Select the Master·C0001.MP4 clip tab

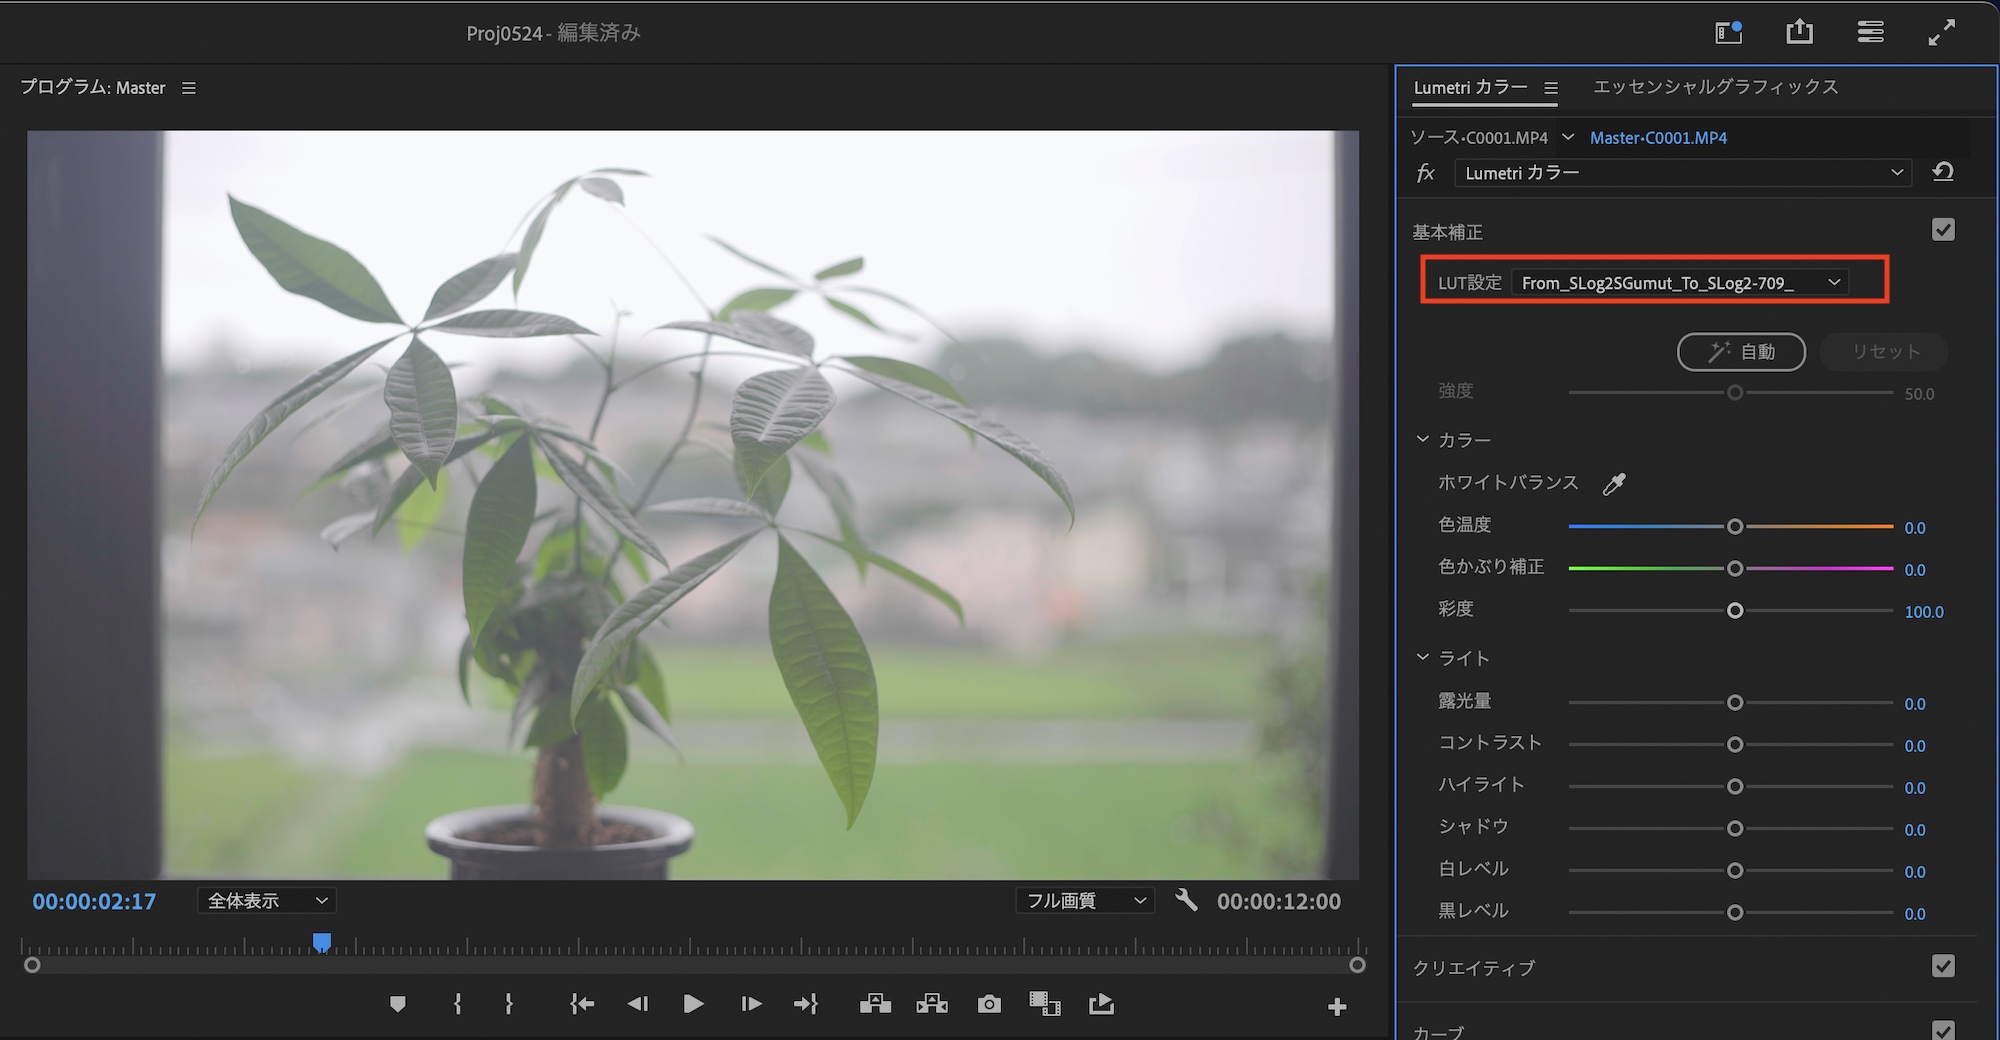coord(1658,138)
